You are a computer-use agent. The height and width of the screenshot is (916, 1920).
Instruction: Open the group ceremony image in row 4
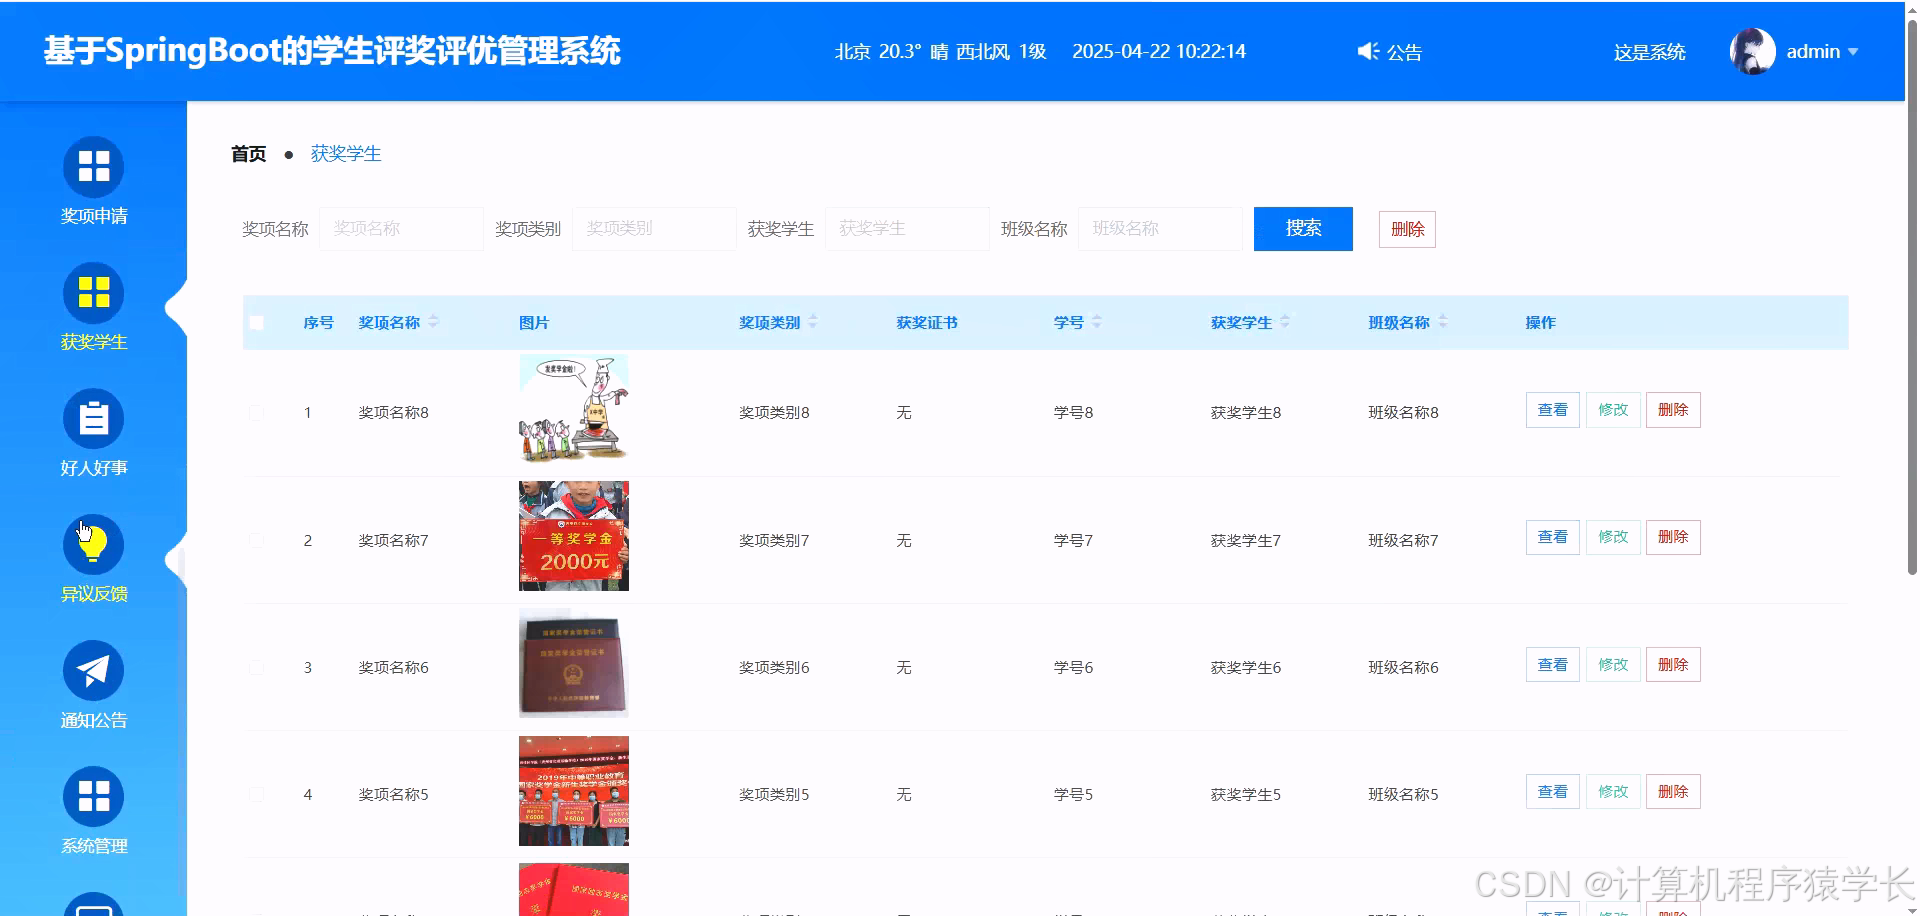574,791
